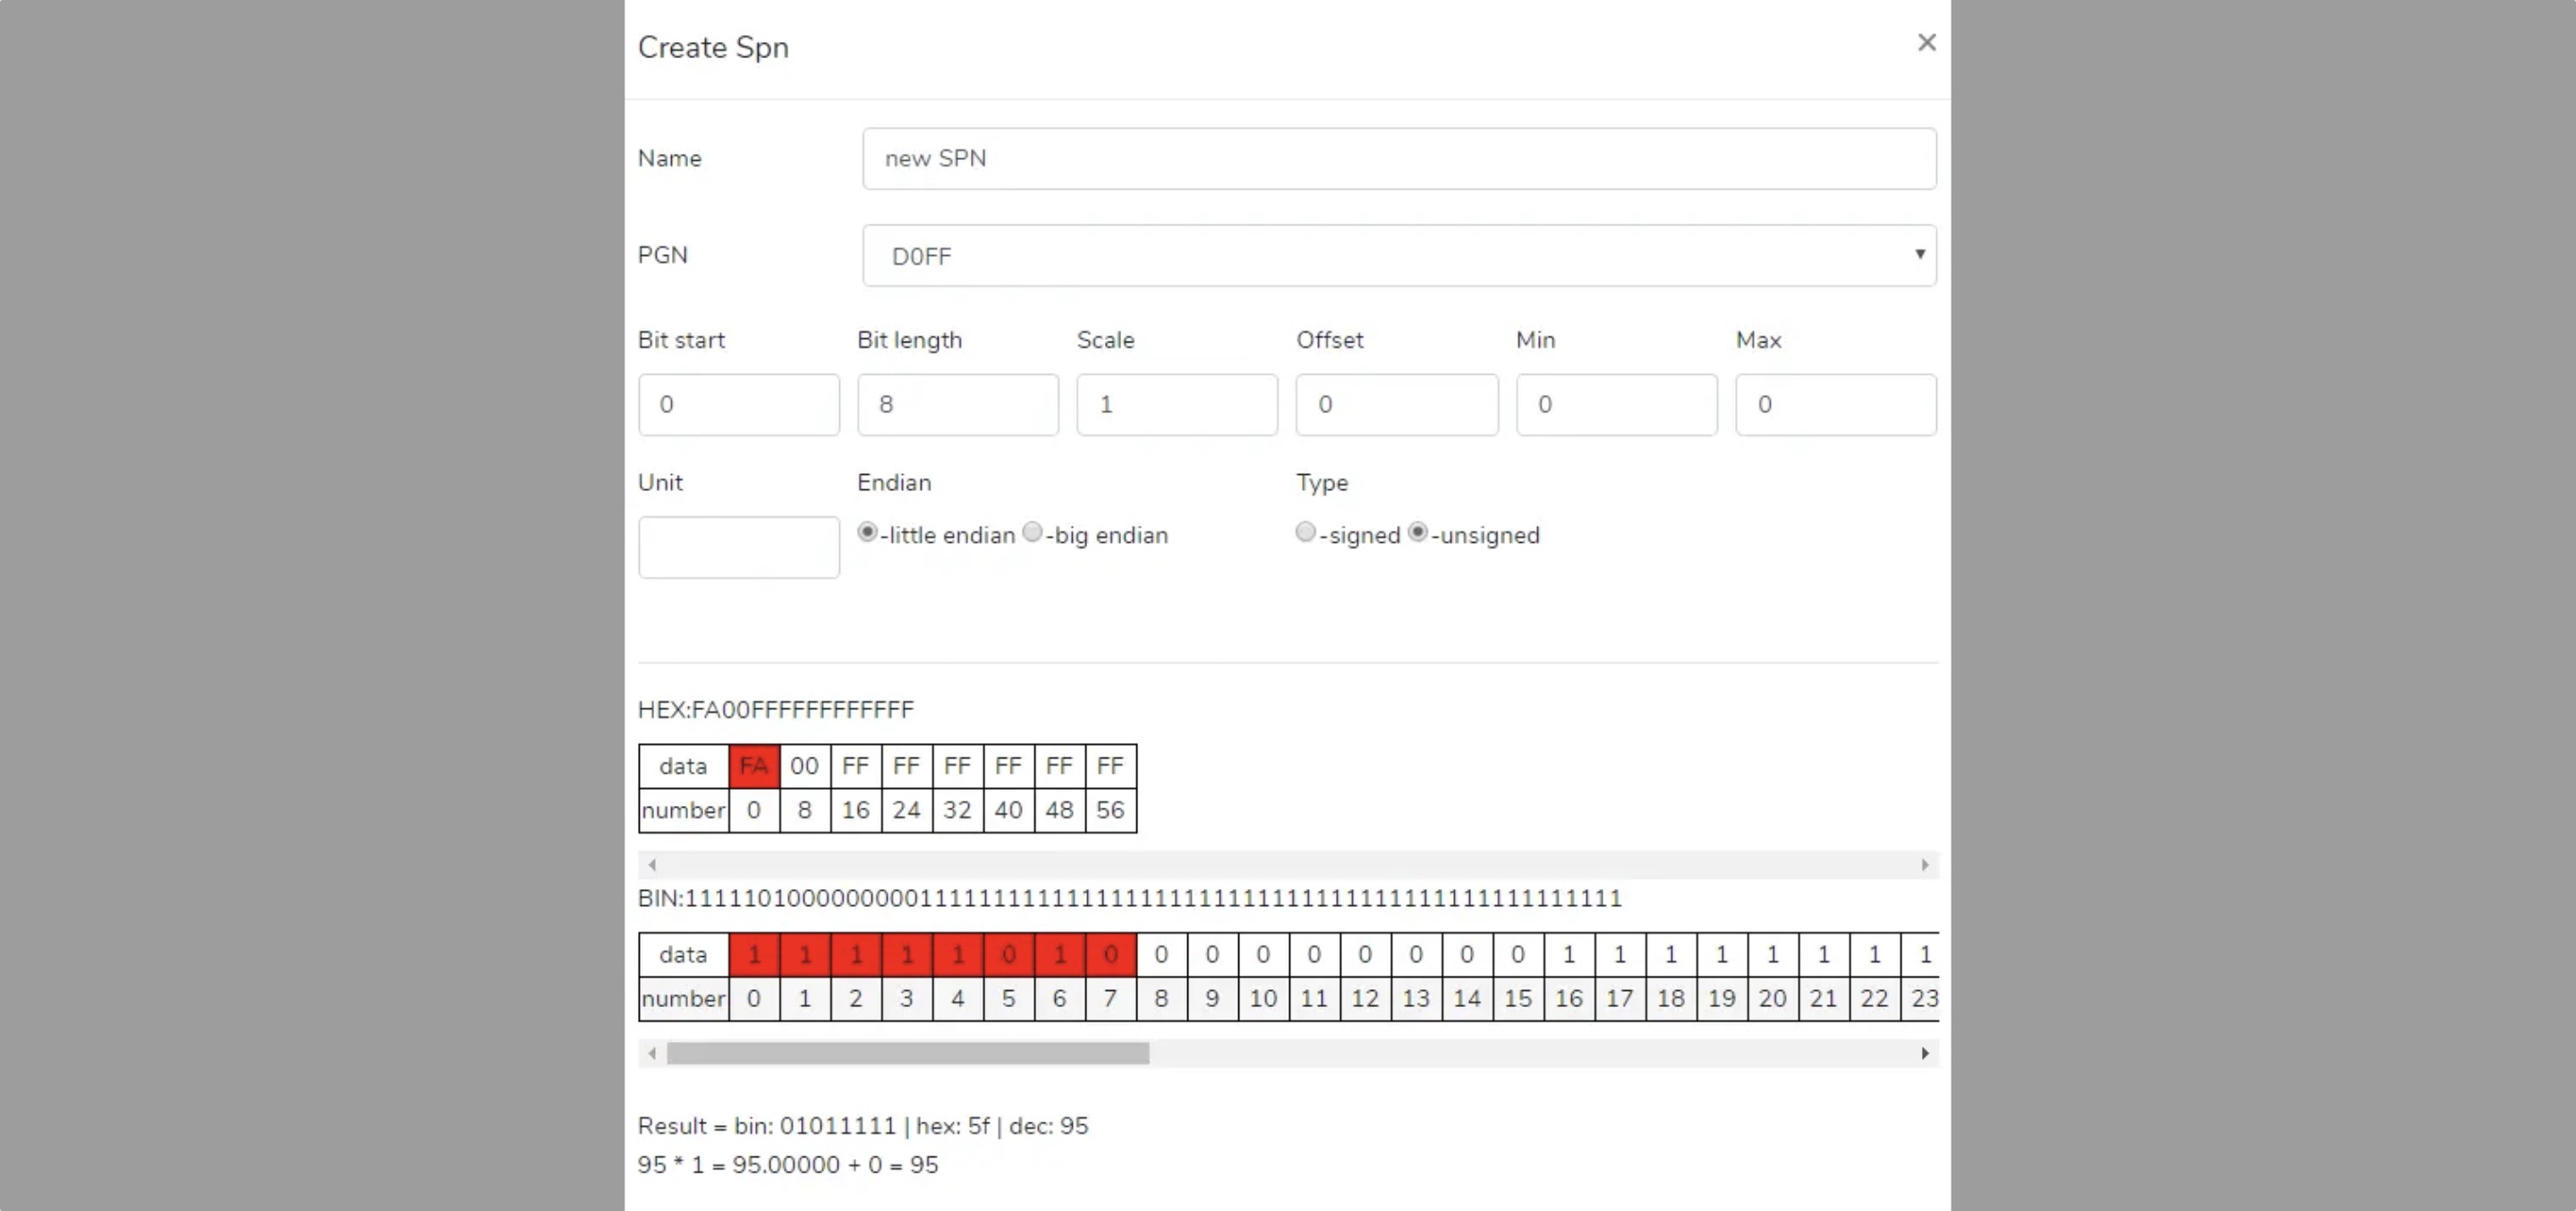Click the left arrow on binary table scrollbar

coord(653,1053)
